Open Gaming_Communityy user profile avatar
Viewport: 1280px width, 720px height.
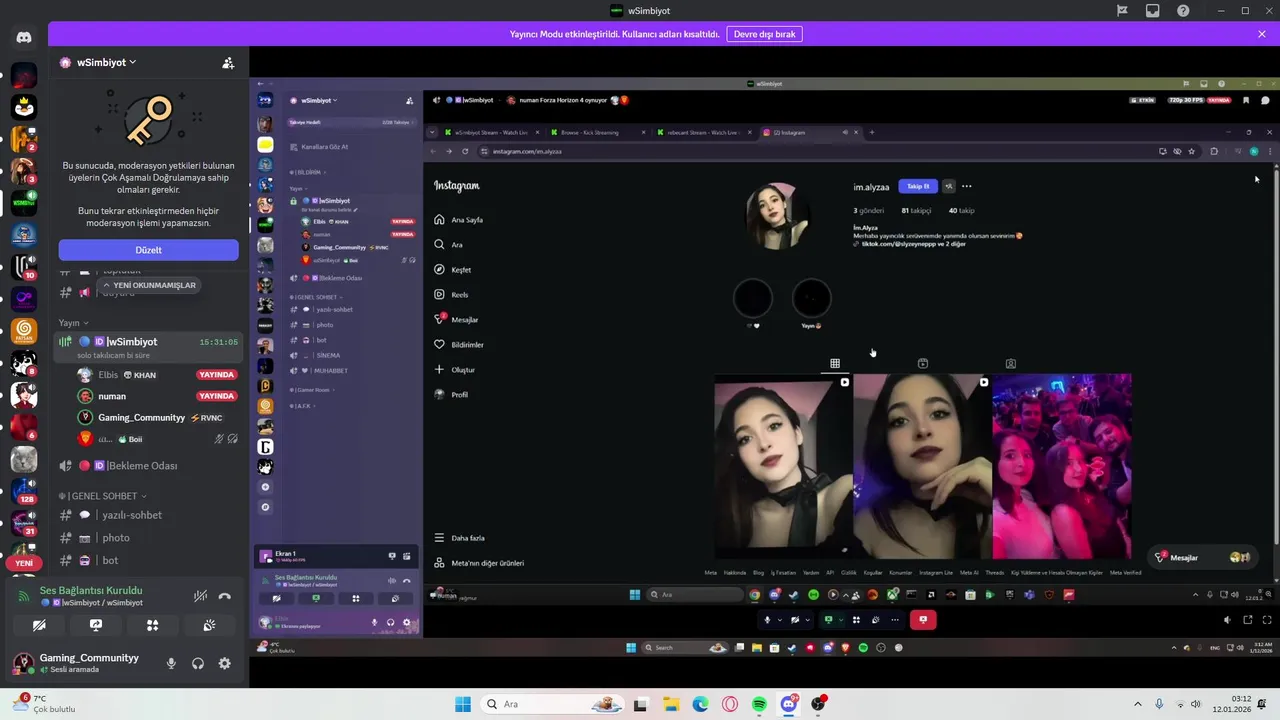[x=24, y=662]
